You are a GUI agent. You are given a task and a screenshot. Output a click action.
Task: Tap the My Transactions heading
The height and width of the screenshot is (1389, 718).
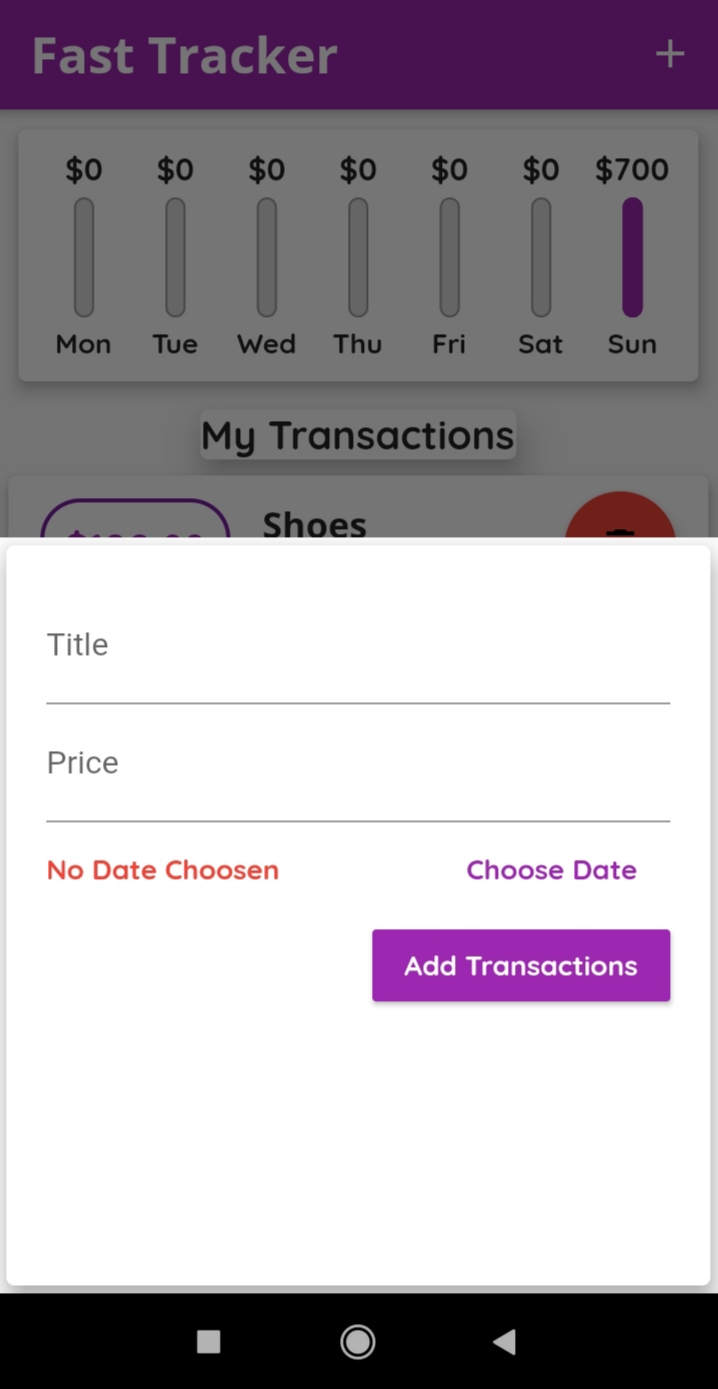(x=357, y=434)
